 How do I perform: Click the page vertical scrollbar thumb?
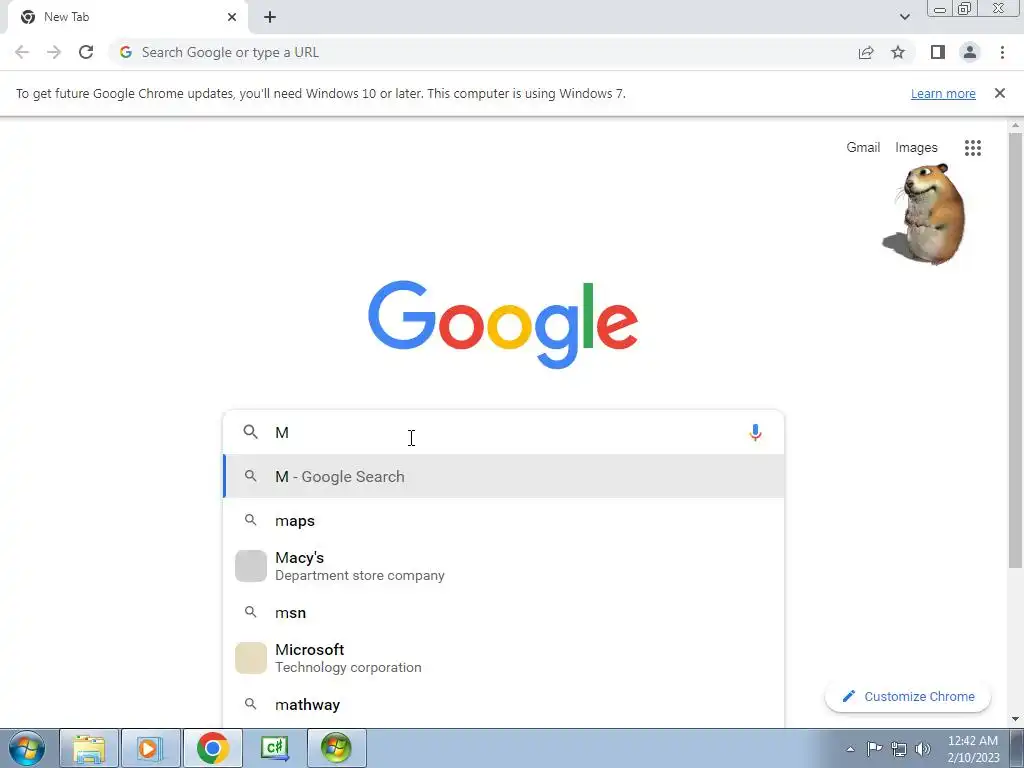(1015, 349)
